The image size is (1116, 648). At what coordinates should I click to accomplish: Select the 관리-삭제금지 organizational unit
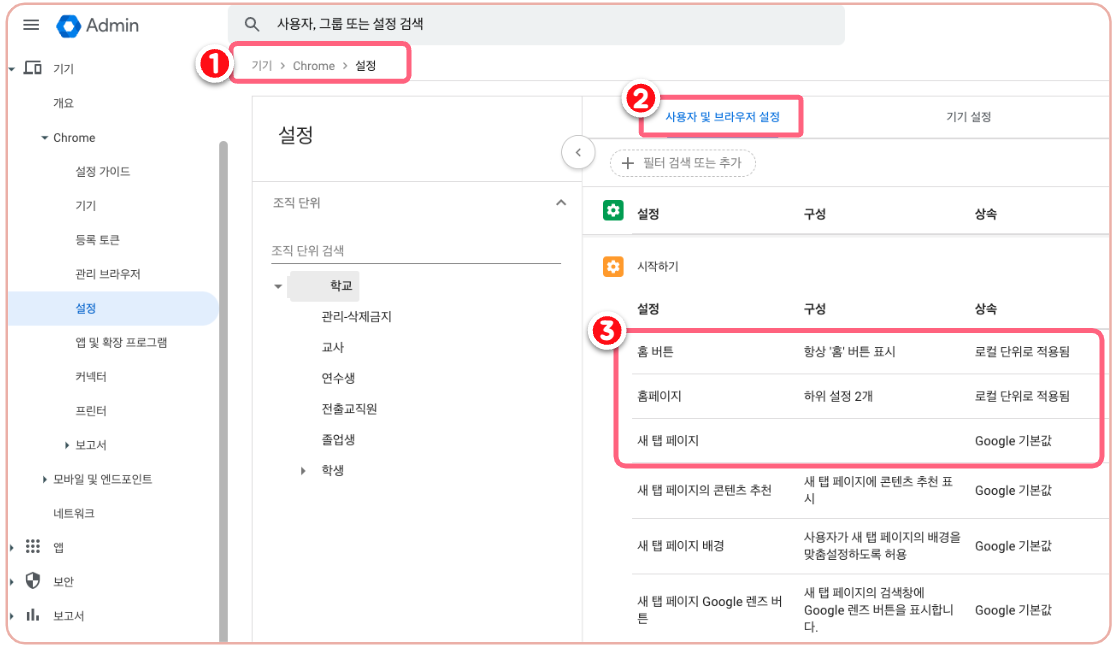357,317
